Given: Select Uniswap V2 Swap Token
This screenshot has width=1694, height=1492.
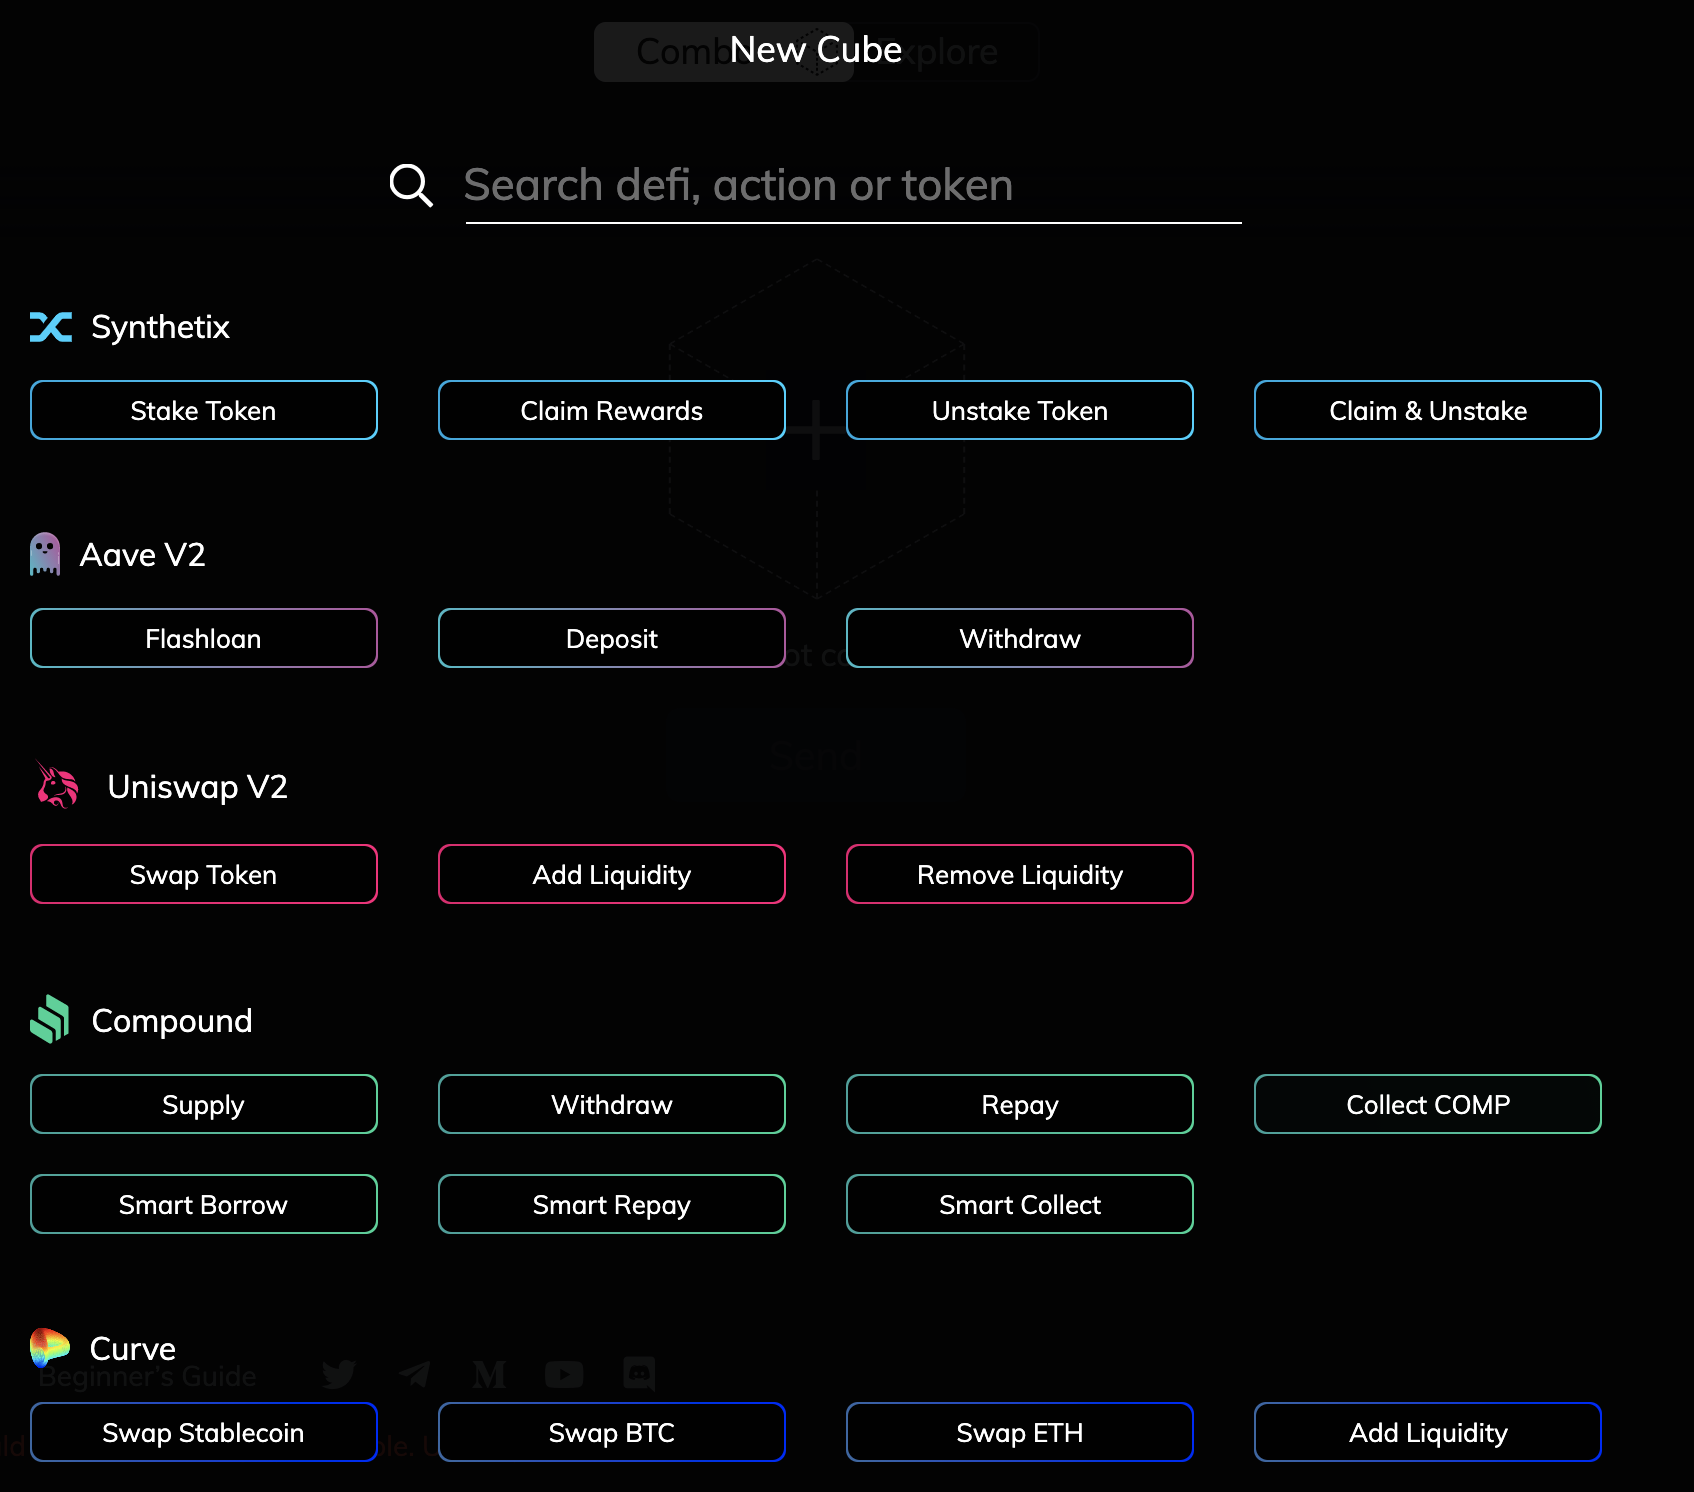Looking at the screenshot, I should (203, 874).
